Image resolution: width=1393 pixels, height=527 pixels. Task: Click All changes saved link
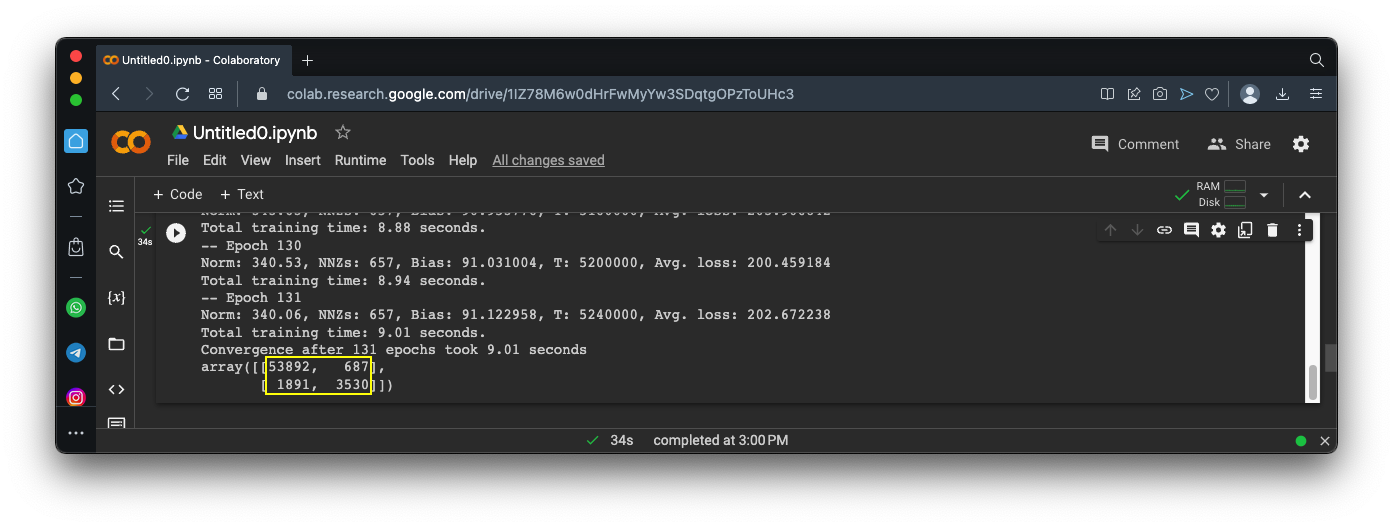548,160
